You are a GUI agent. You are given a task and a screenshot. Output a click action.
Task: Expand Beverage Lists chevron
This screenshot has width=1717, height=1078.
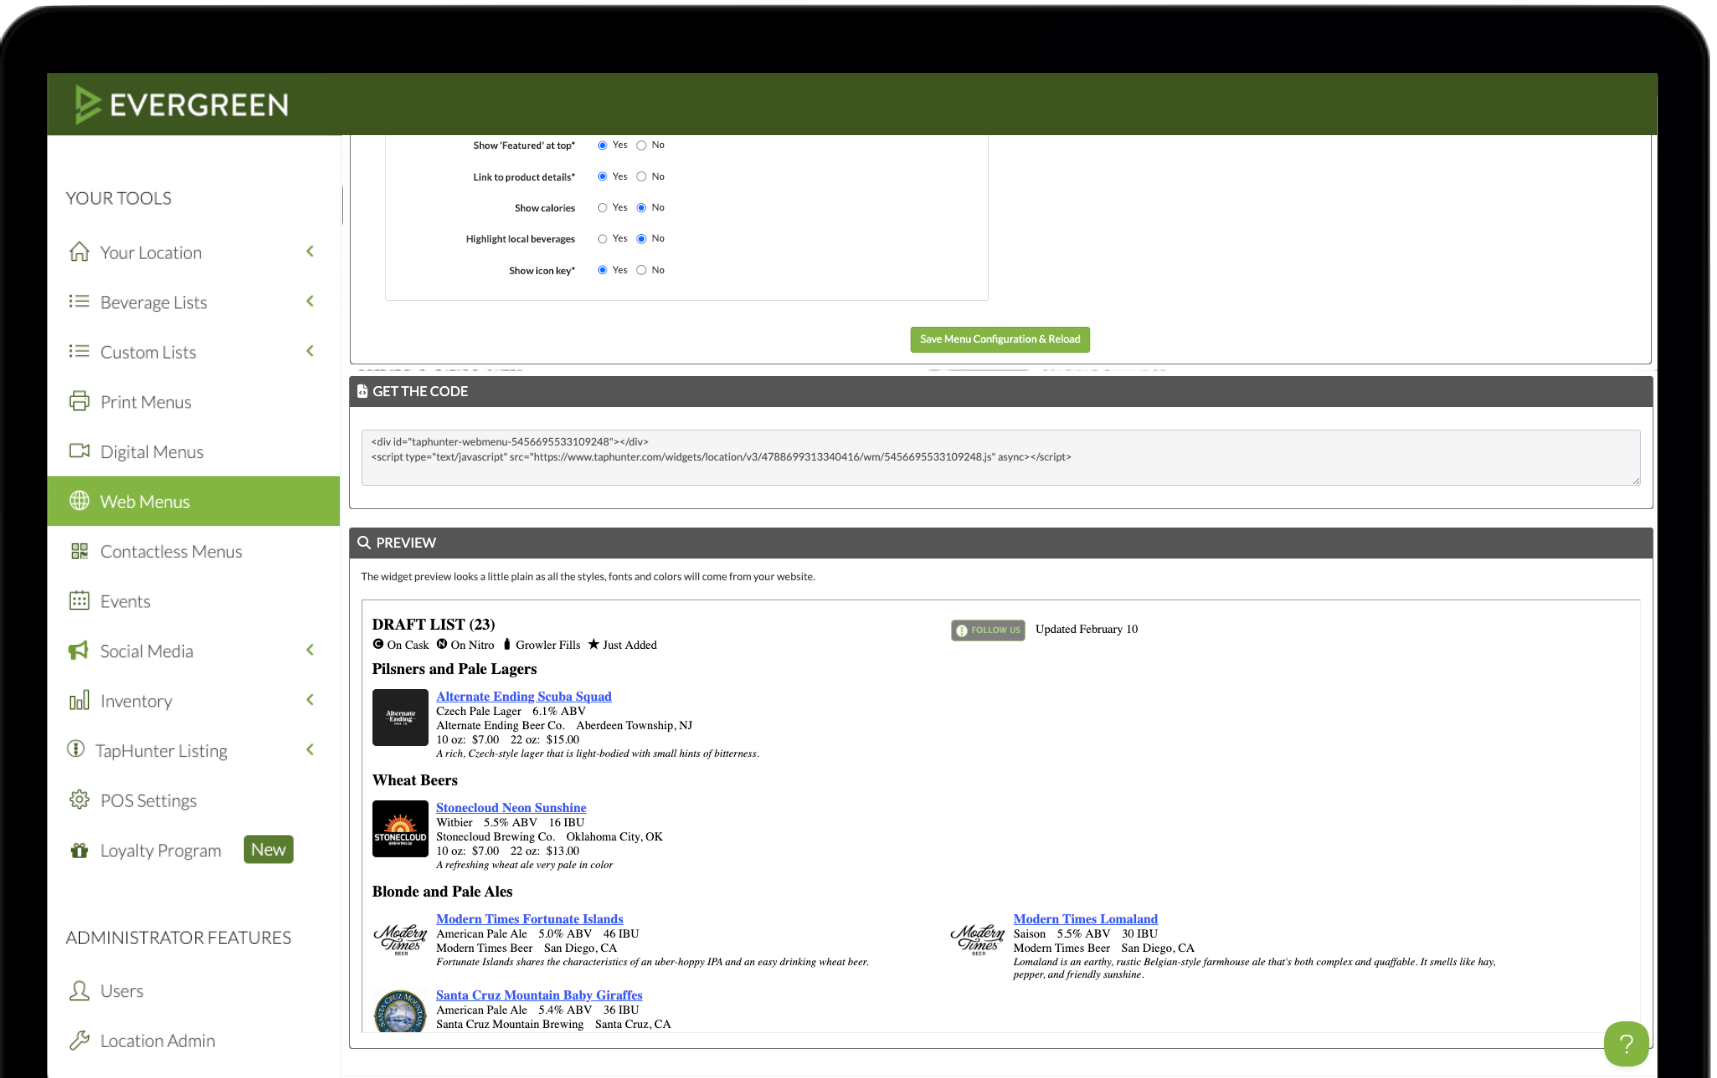pyautogui.click(x=310, y=302)
